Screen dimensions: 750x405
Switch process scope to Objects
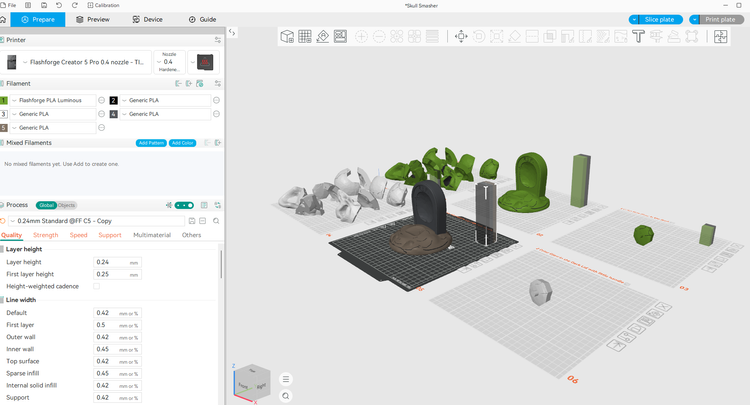pos(66,205)
